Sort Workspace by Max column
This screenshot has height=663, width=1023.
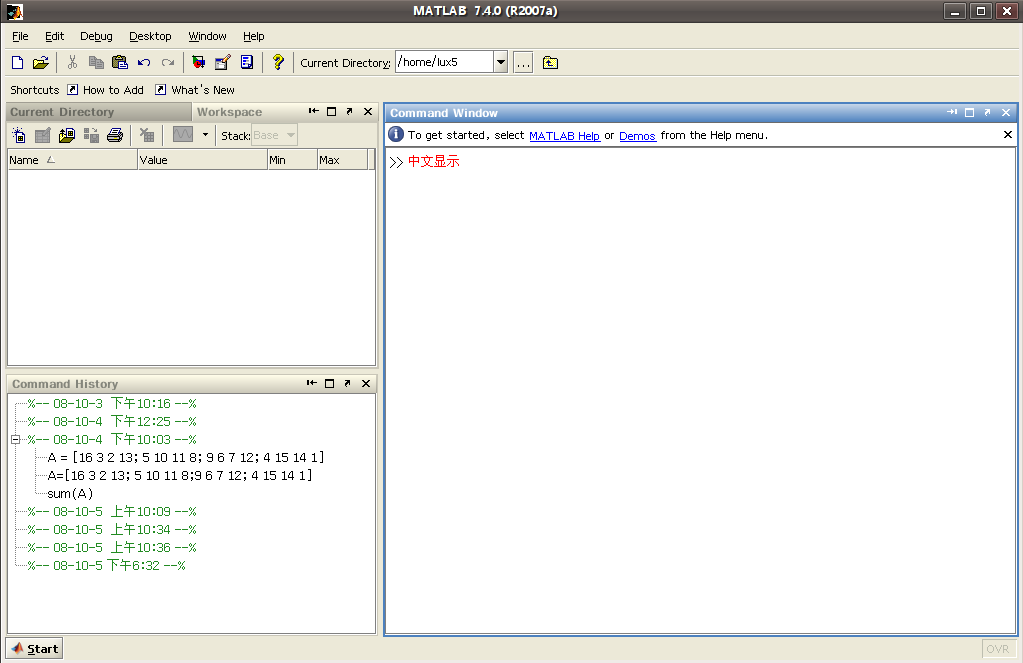coord(343,160)
